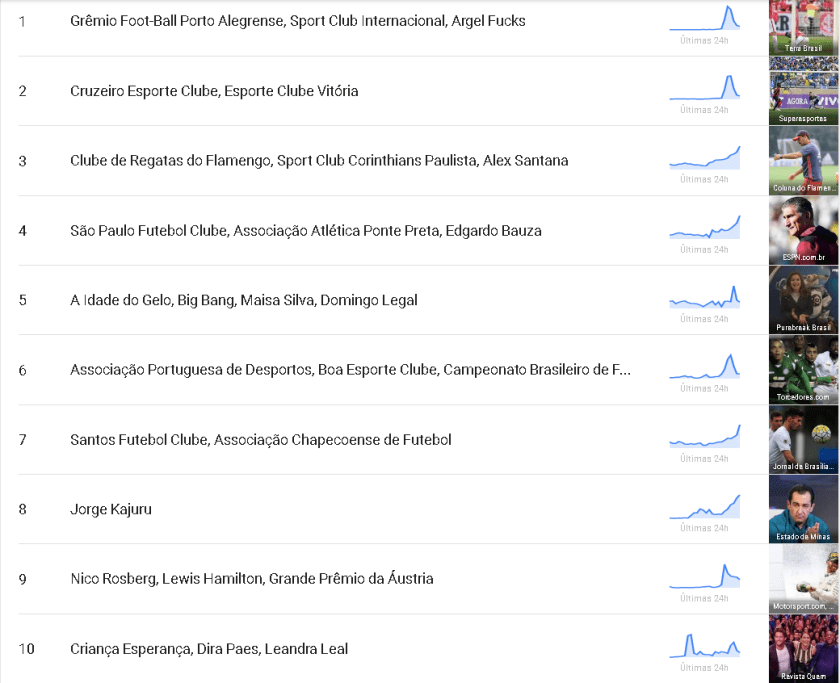Click the ESPN.com.br source thumbnail

pyautogui.click(x=803, y=231)
